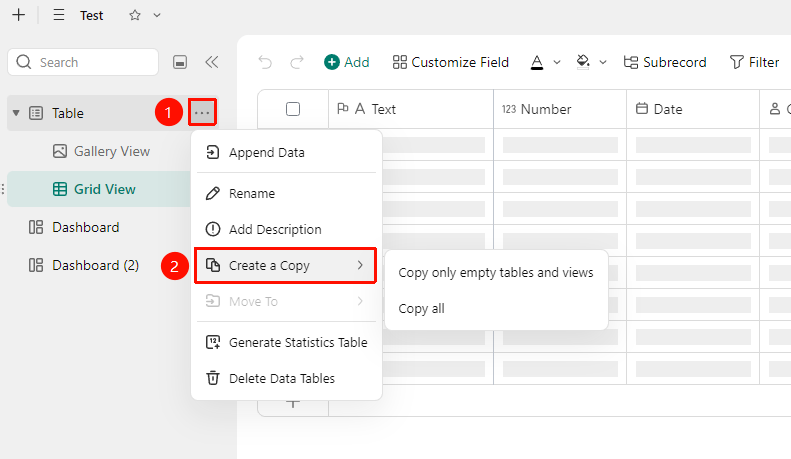Click the Redo arrow in the toolbar
The height and width of the screenshot is (459, 791).
coord(297,62)
